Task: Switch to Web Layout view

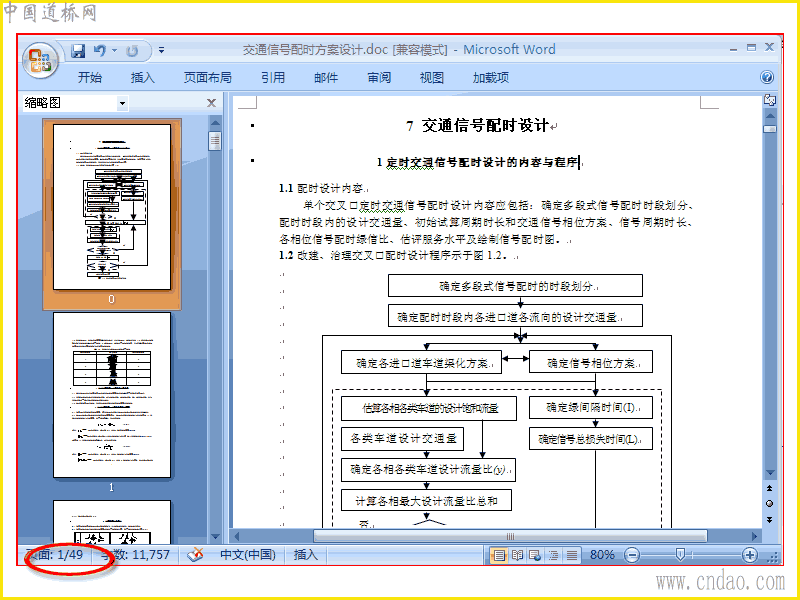Action: 535,555
